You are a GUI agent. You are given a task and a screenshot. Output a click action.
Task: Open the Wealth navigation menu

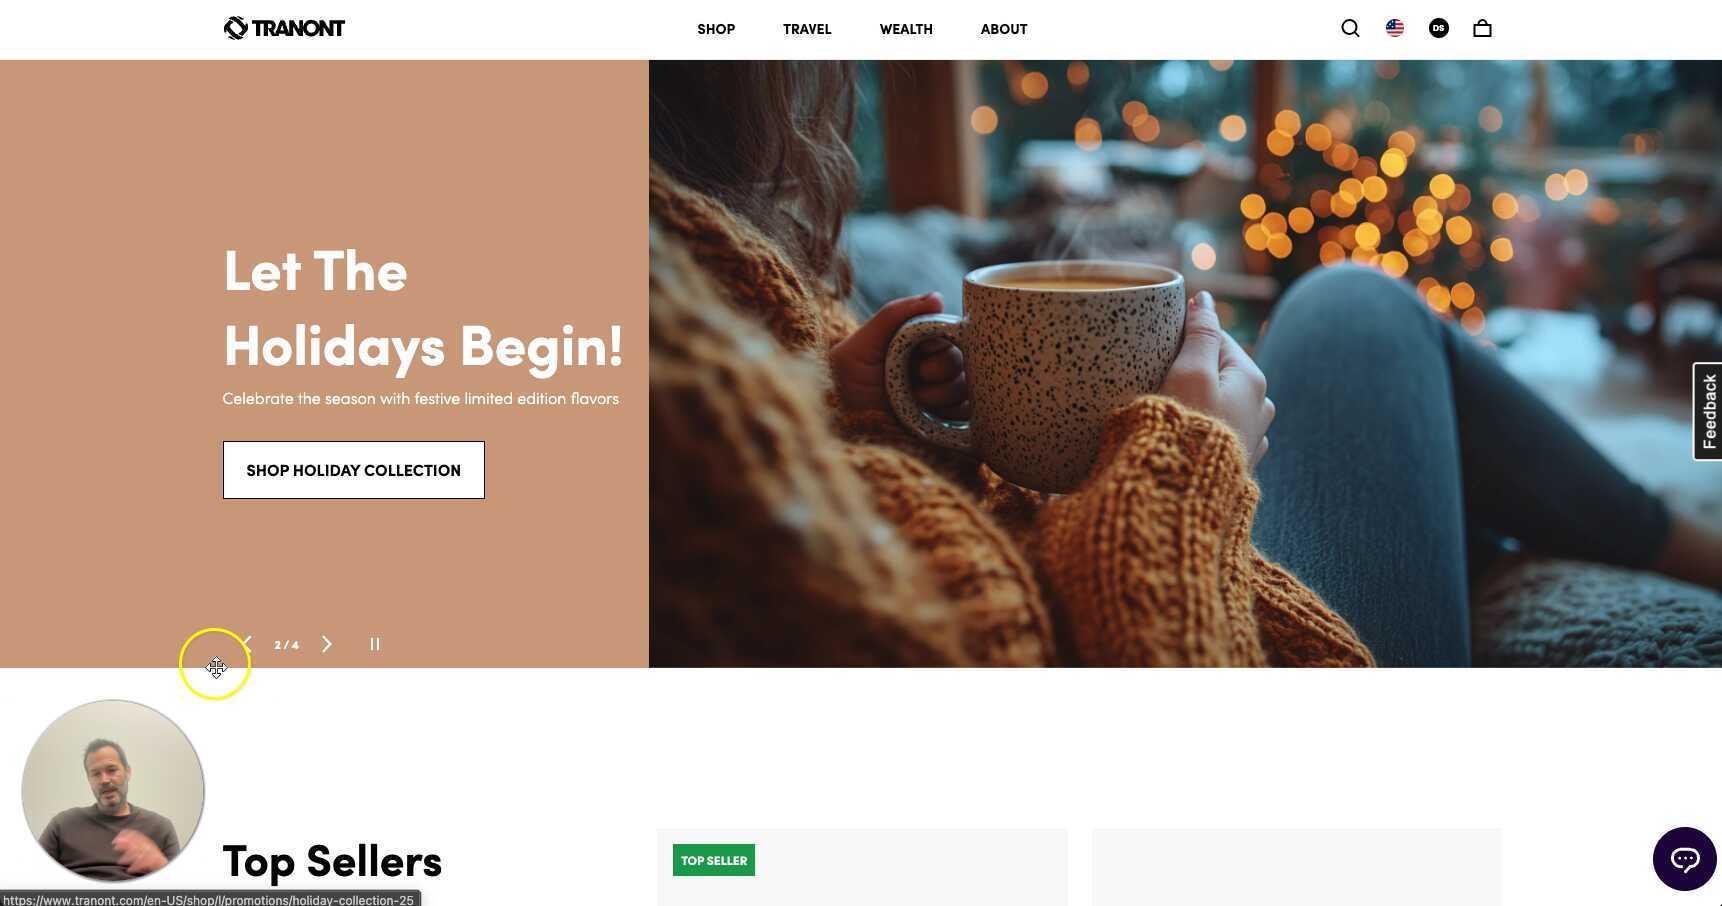[906, 29]
